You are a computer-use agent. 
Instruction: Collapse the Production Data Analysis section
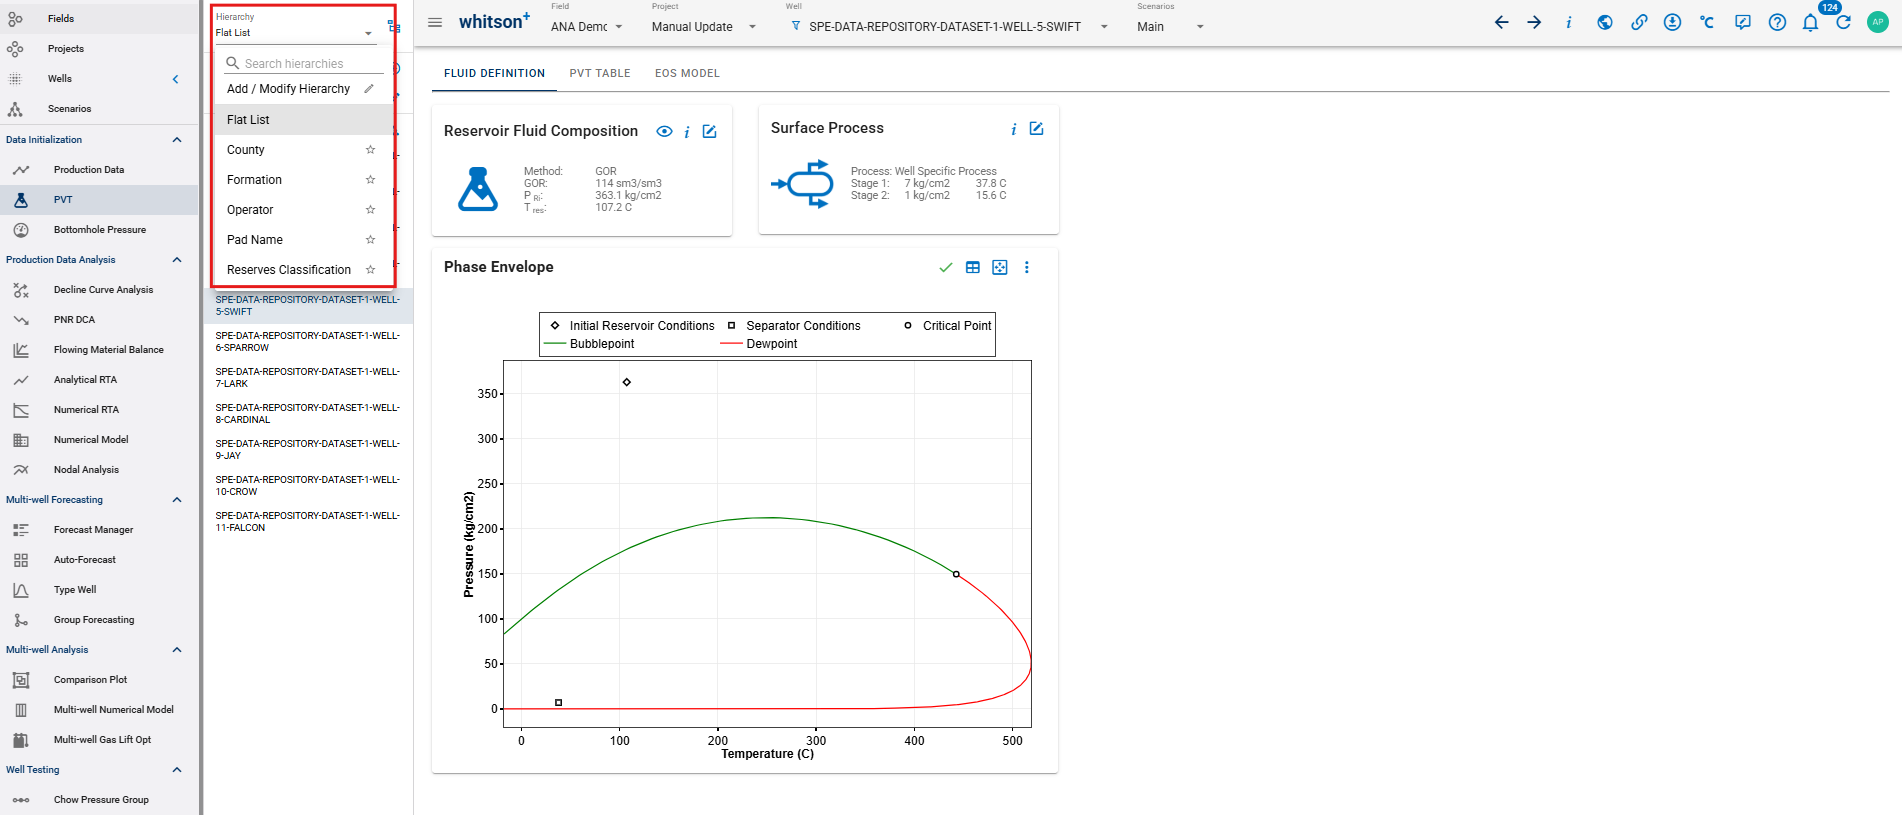(177, 260)
